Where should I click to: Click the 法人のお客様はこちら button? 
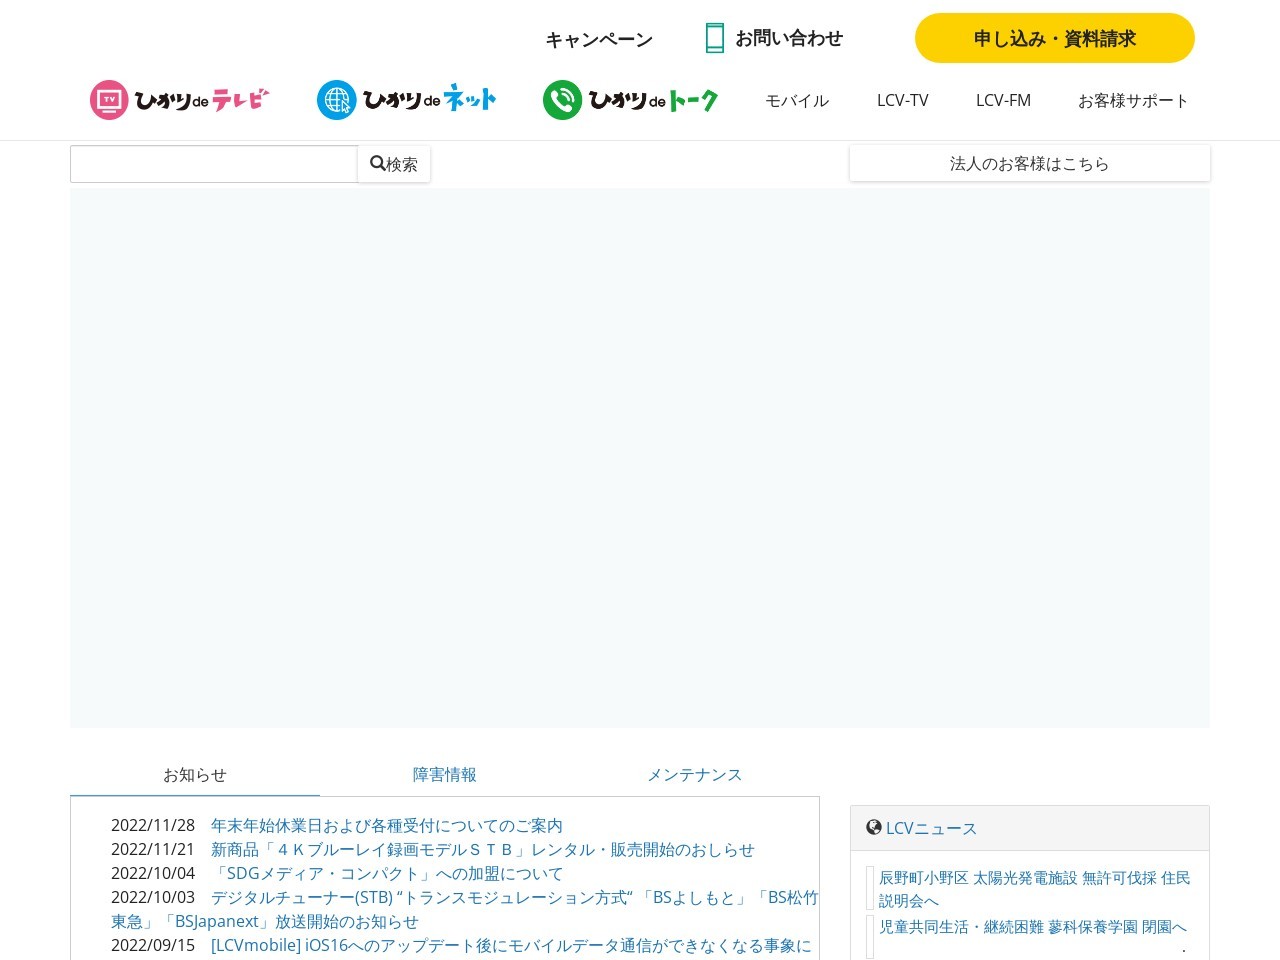click(x=1030, y=163)
